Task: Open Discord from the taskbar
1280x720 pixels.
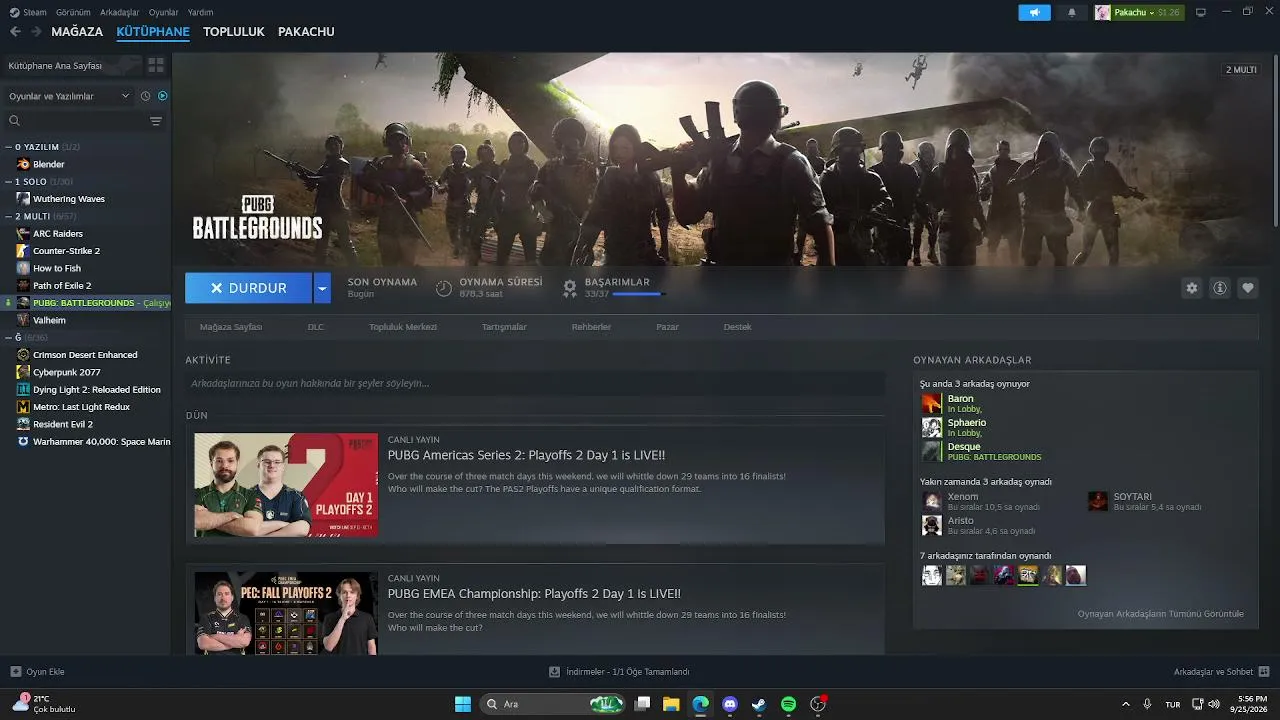Action: pos(730,704)
